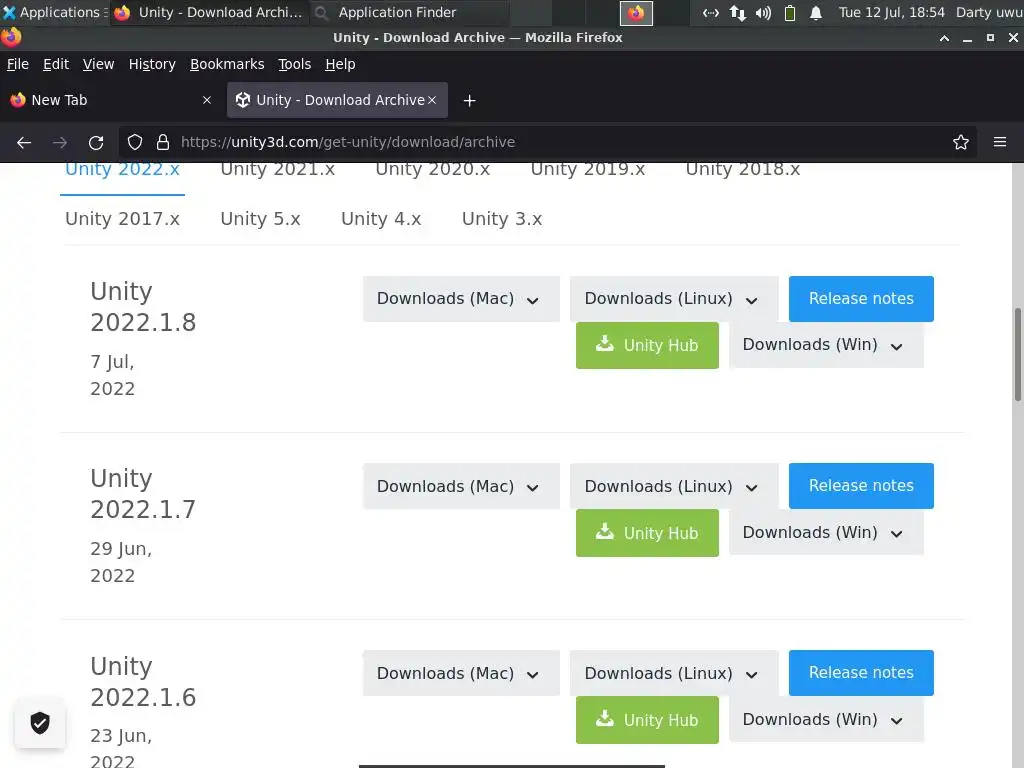Click Unity Hub button for Unity 2022.1.6
The width and height of the screenshot is (1024, 768).
(647, 720)
